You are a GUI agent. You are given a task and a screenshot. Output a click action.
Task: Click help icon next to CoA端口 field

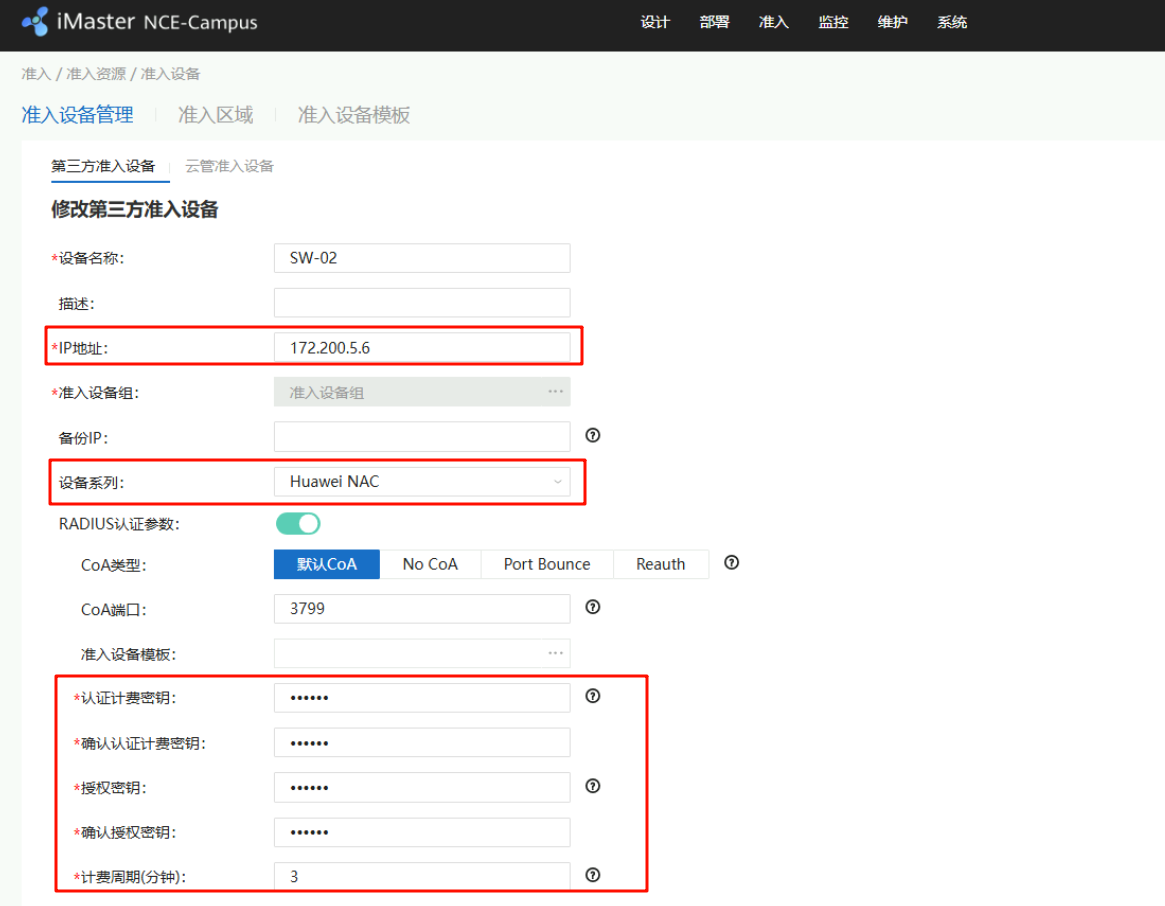click(592, 607)
